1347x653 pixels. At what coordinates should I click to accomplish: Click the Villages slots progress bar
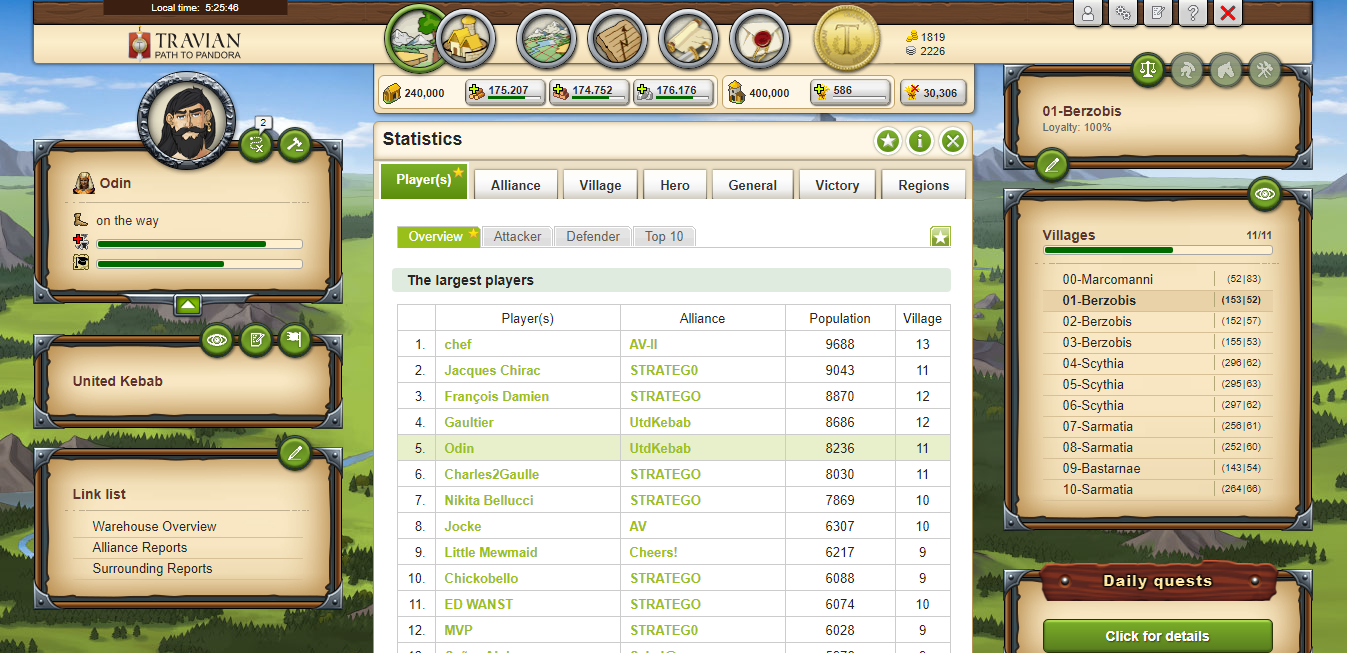pyautogui.click(x=1158, y=250)
